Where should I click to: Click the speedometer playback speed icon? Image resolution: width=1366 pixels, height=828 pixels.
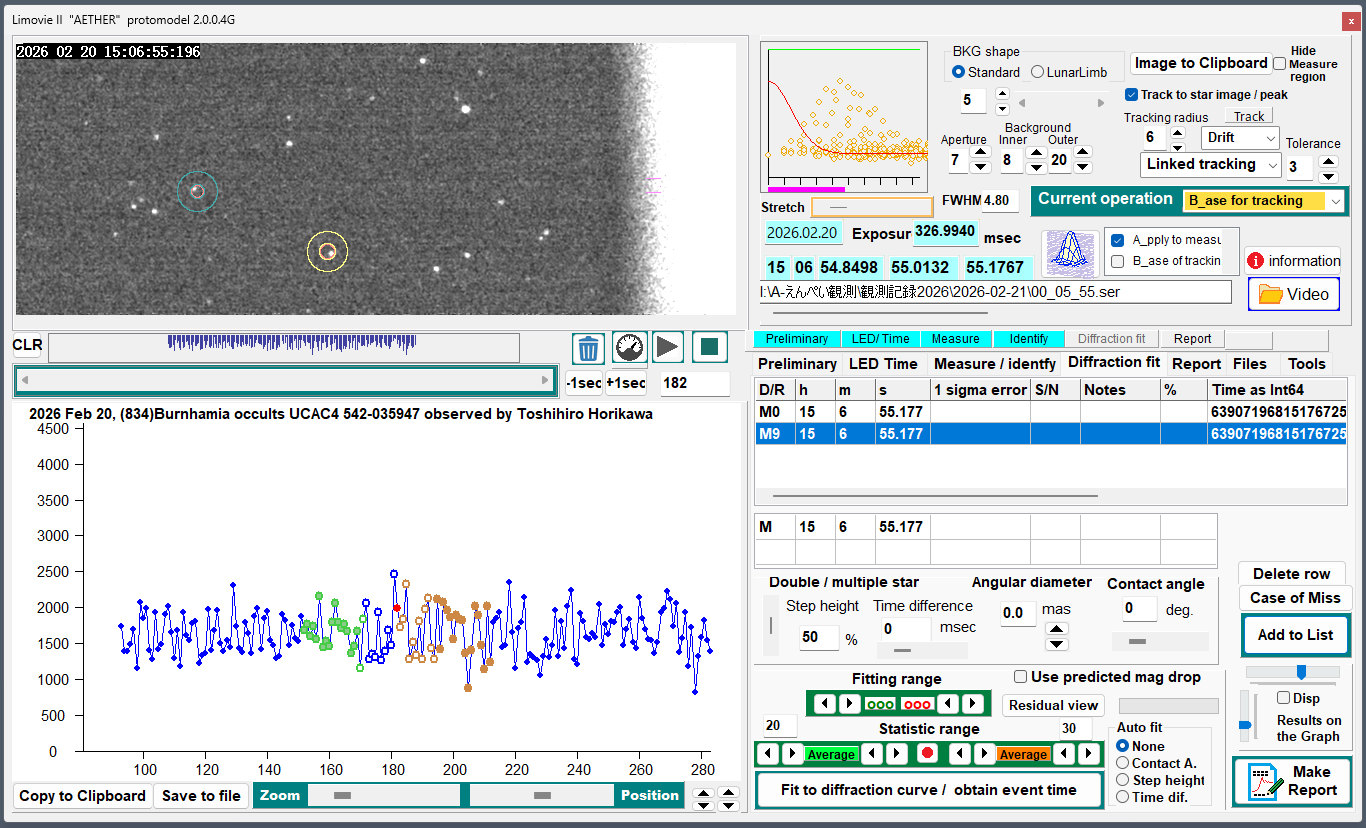click(630, 348)
